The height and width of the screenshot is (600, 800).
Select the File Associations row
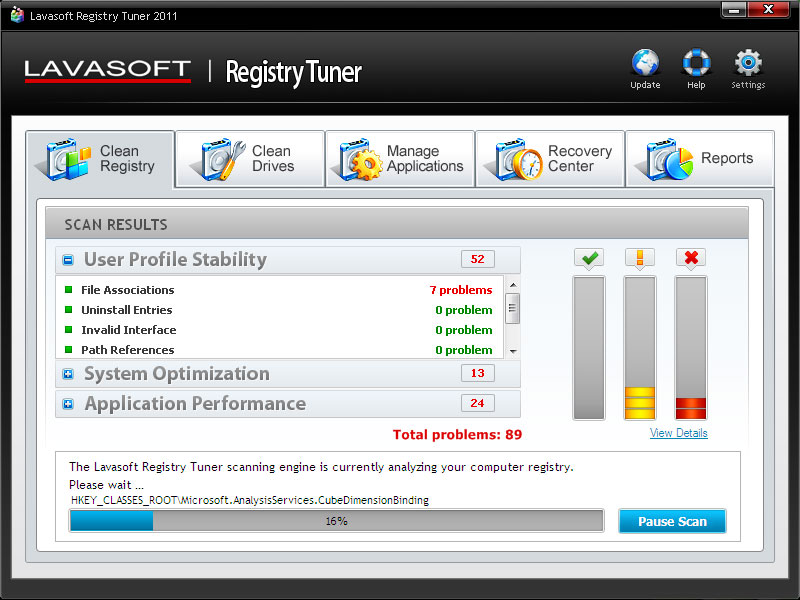tap(280, 290)
